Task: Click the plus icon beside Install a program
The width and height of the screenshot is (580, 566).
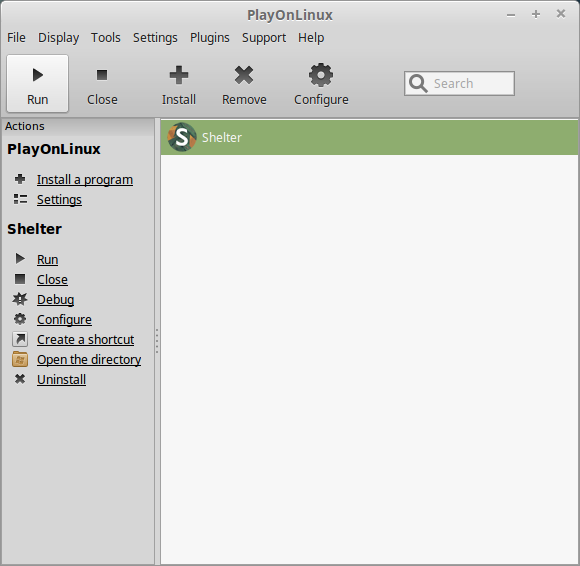Action: point(20,179)
